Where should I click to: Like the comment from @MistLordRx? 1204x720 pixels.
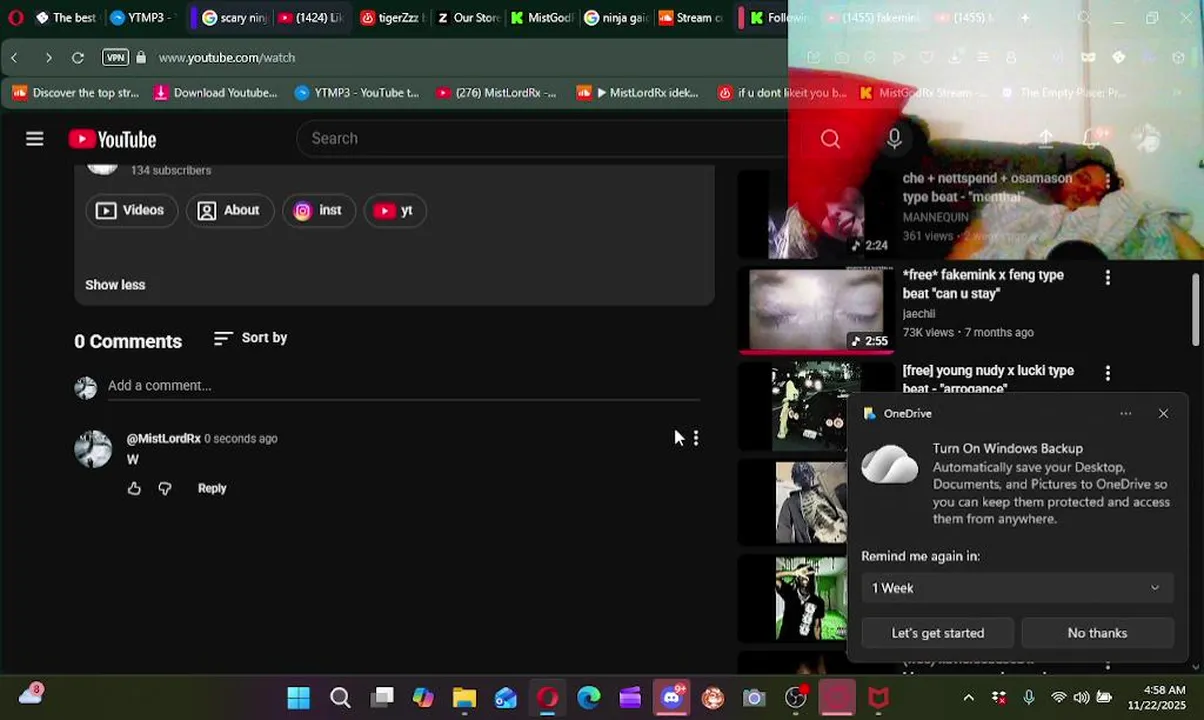pyautogui.click(x=134, y=488)
